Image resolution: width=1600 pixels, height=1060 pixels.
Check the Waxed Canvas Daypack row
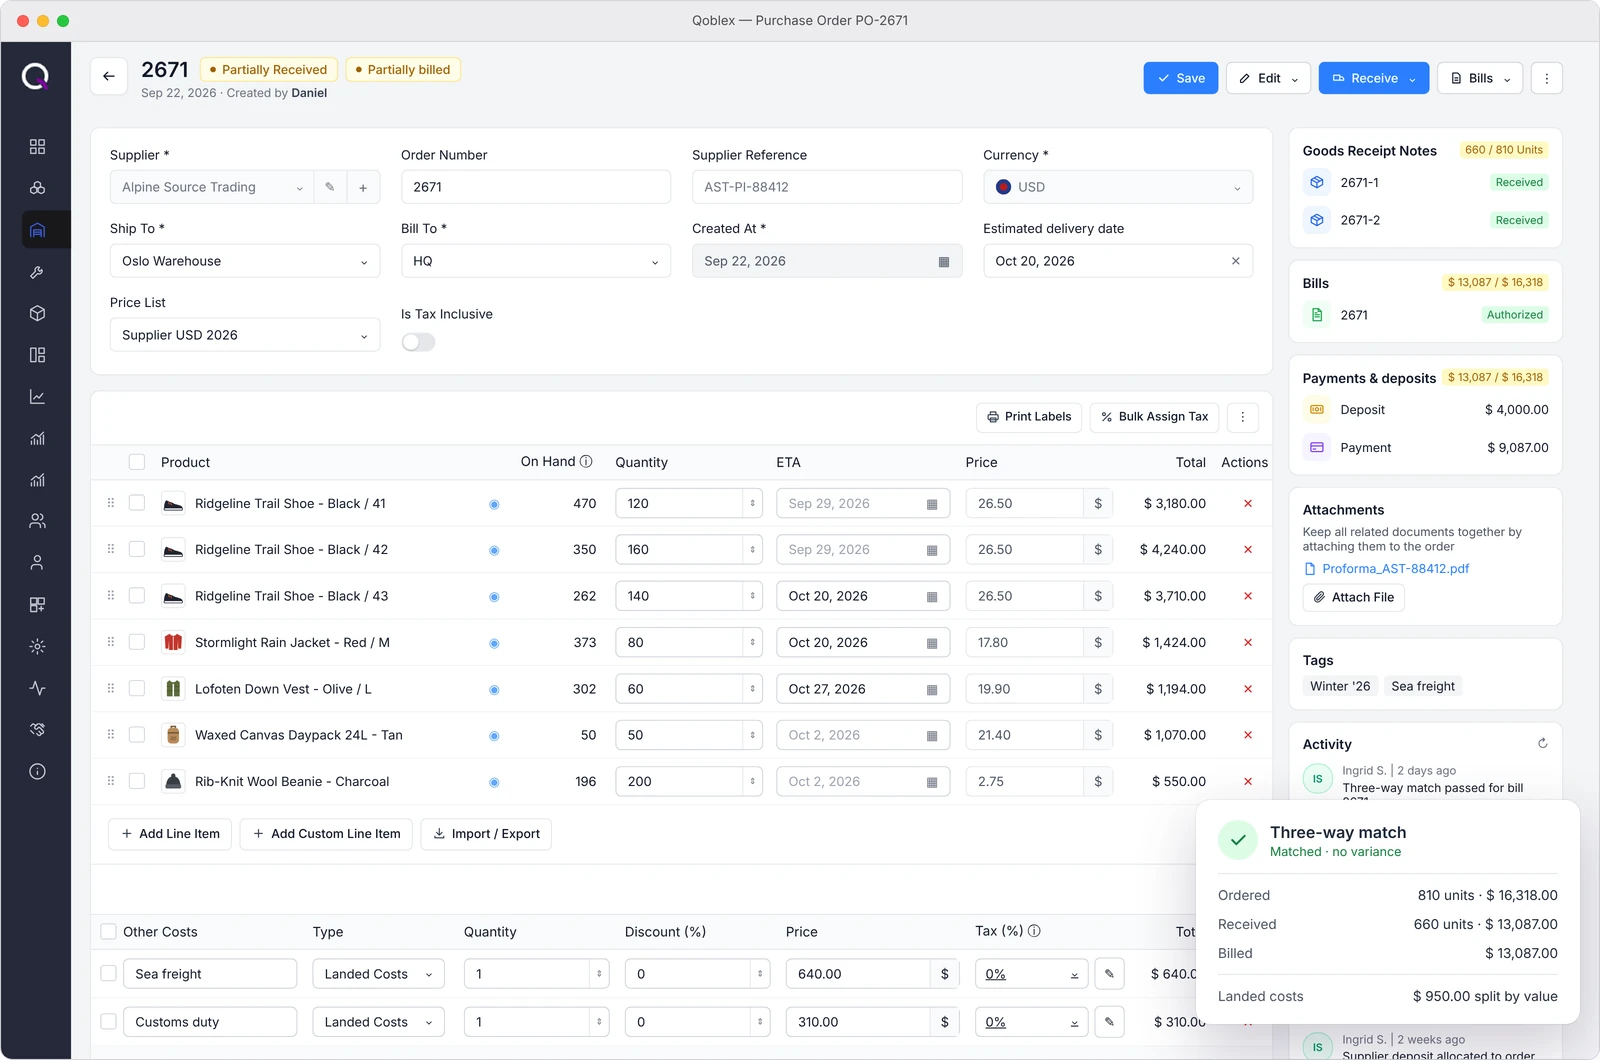[x=137, y=735]
